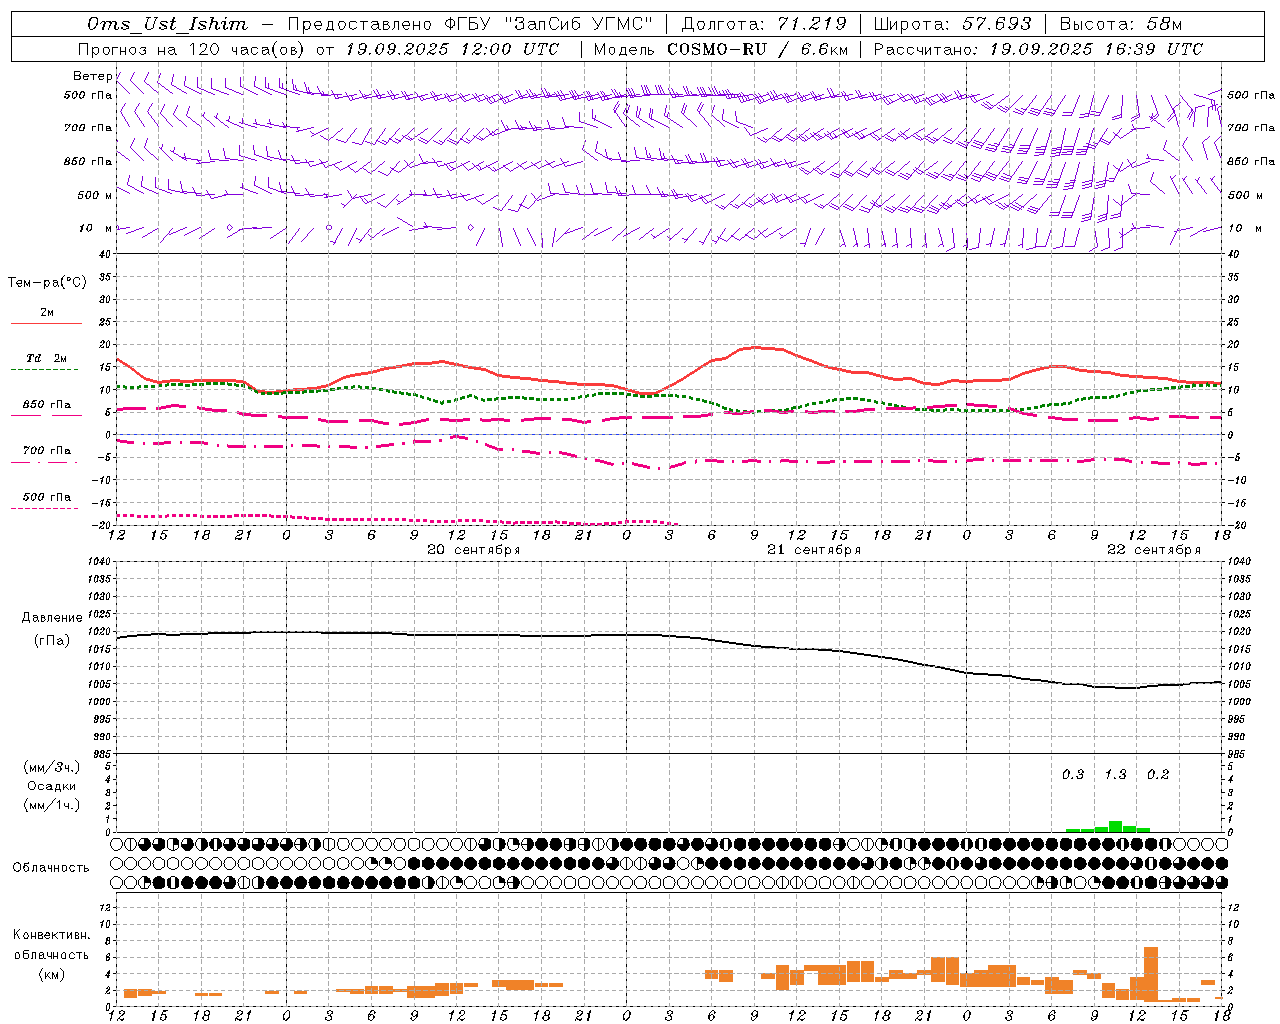Click the Осадки precipitation label
The height and width of the screenshot is (1024, 1280).
point(52,786)
